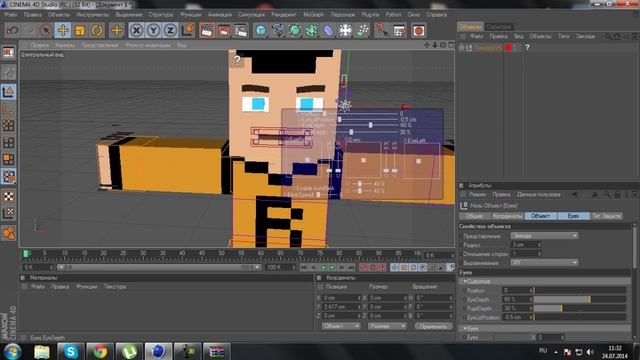Open the Python menu

click(393, 15)
